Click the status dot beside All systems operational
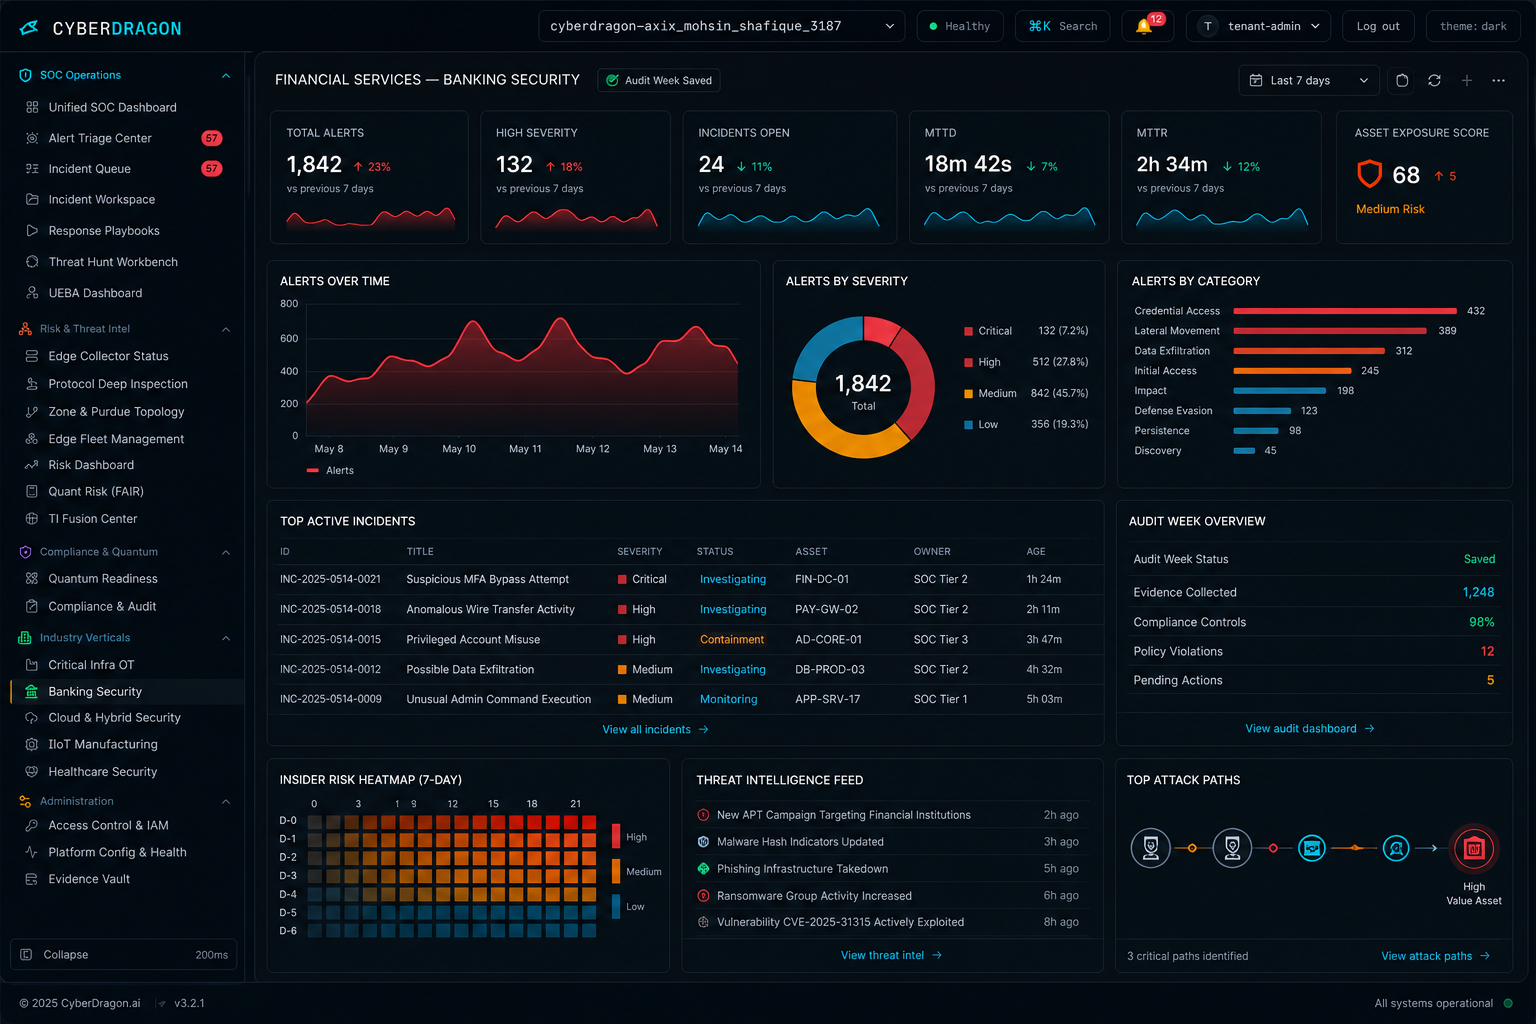 coord(1508,1003)
